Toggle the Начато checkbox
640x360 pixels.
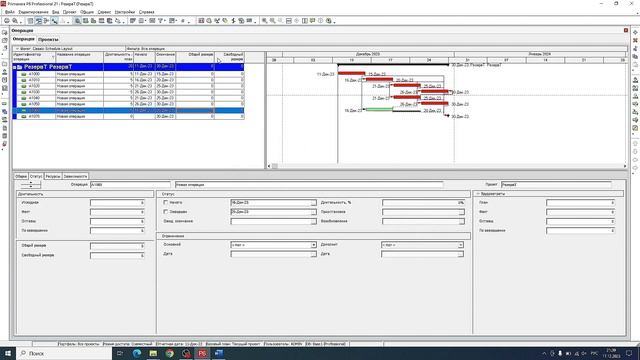(166, 202)
